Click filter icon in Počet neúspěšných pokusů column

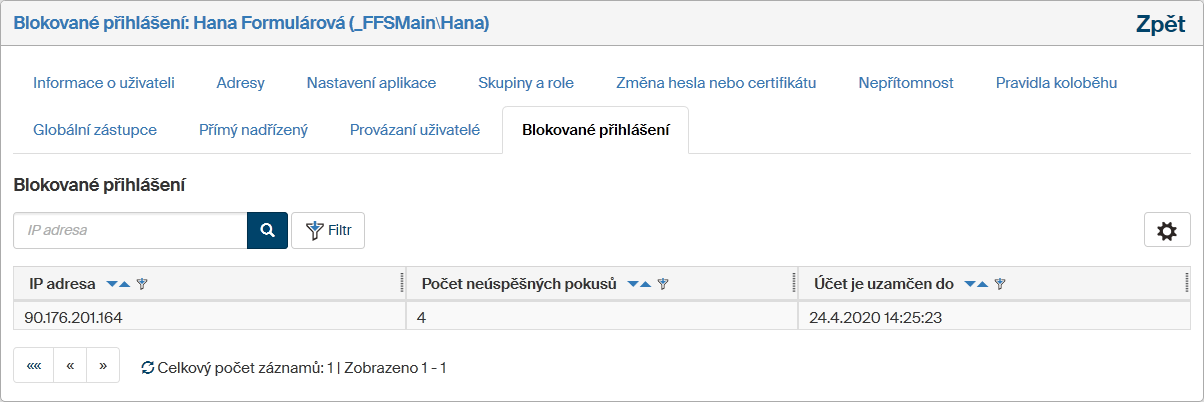(x=663, y=284)
